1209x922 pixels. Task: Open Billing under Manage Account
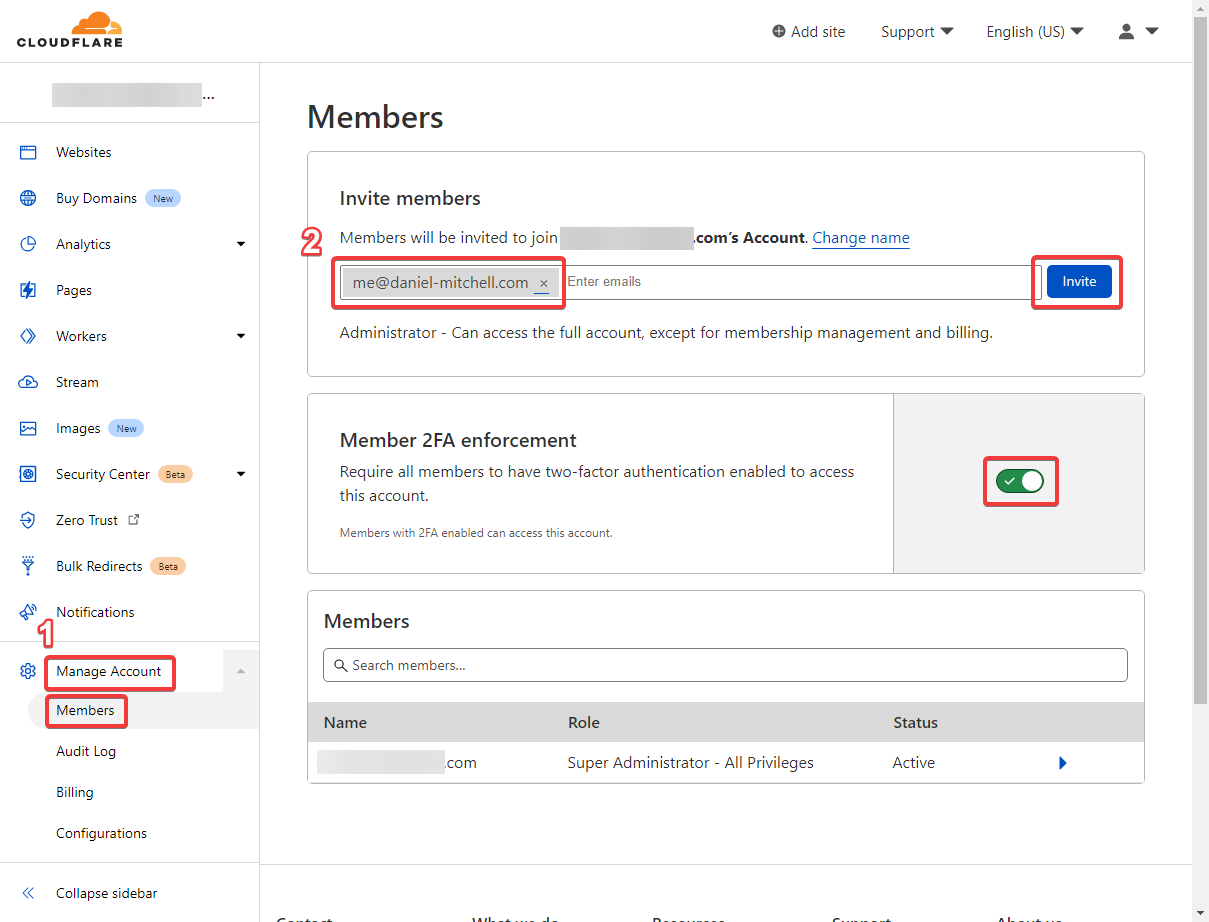pos(75,792)
